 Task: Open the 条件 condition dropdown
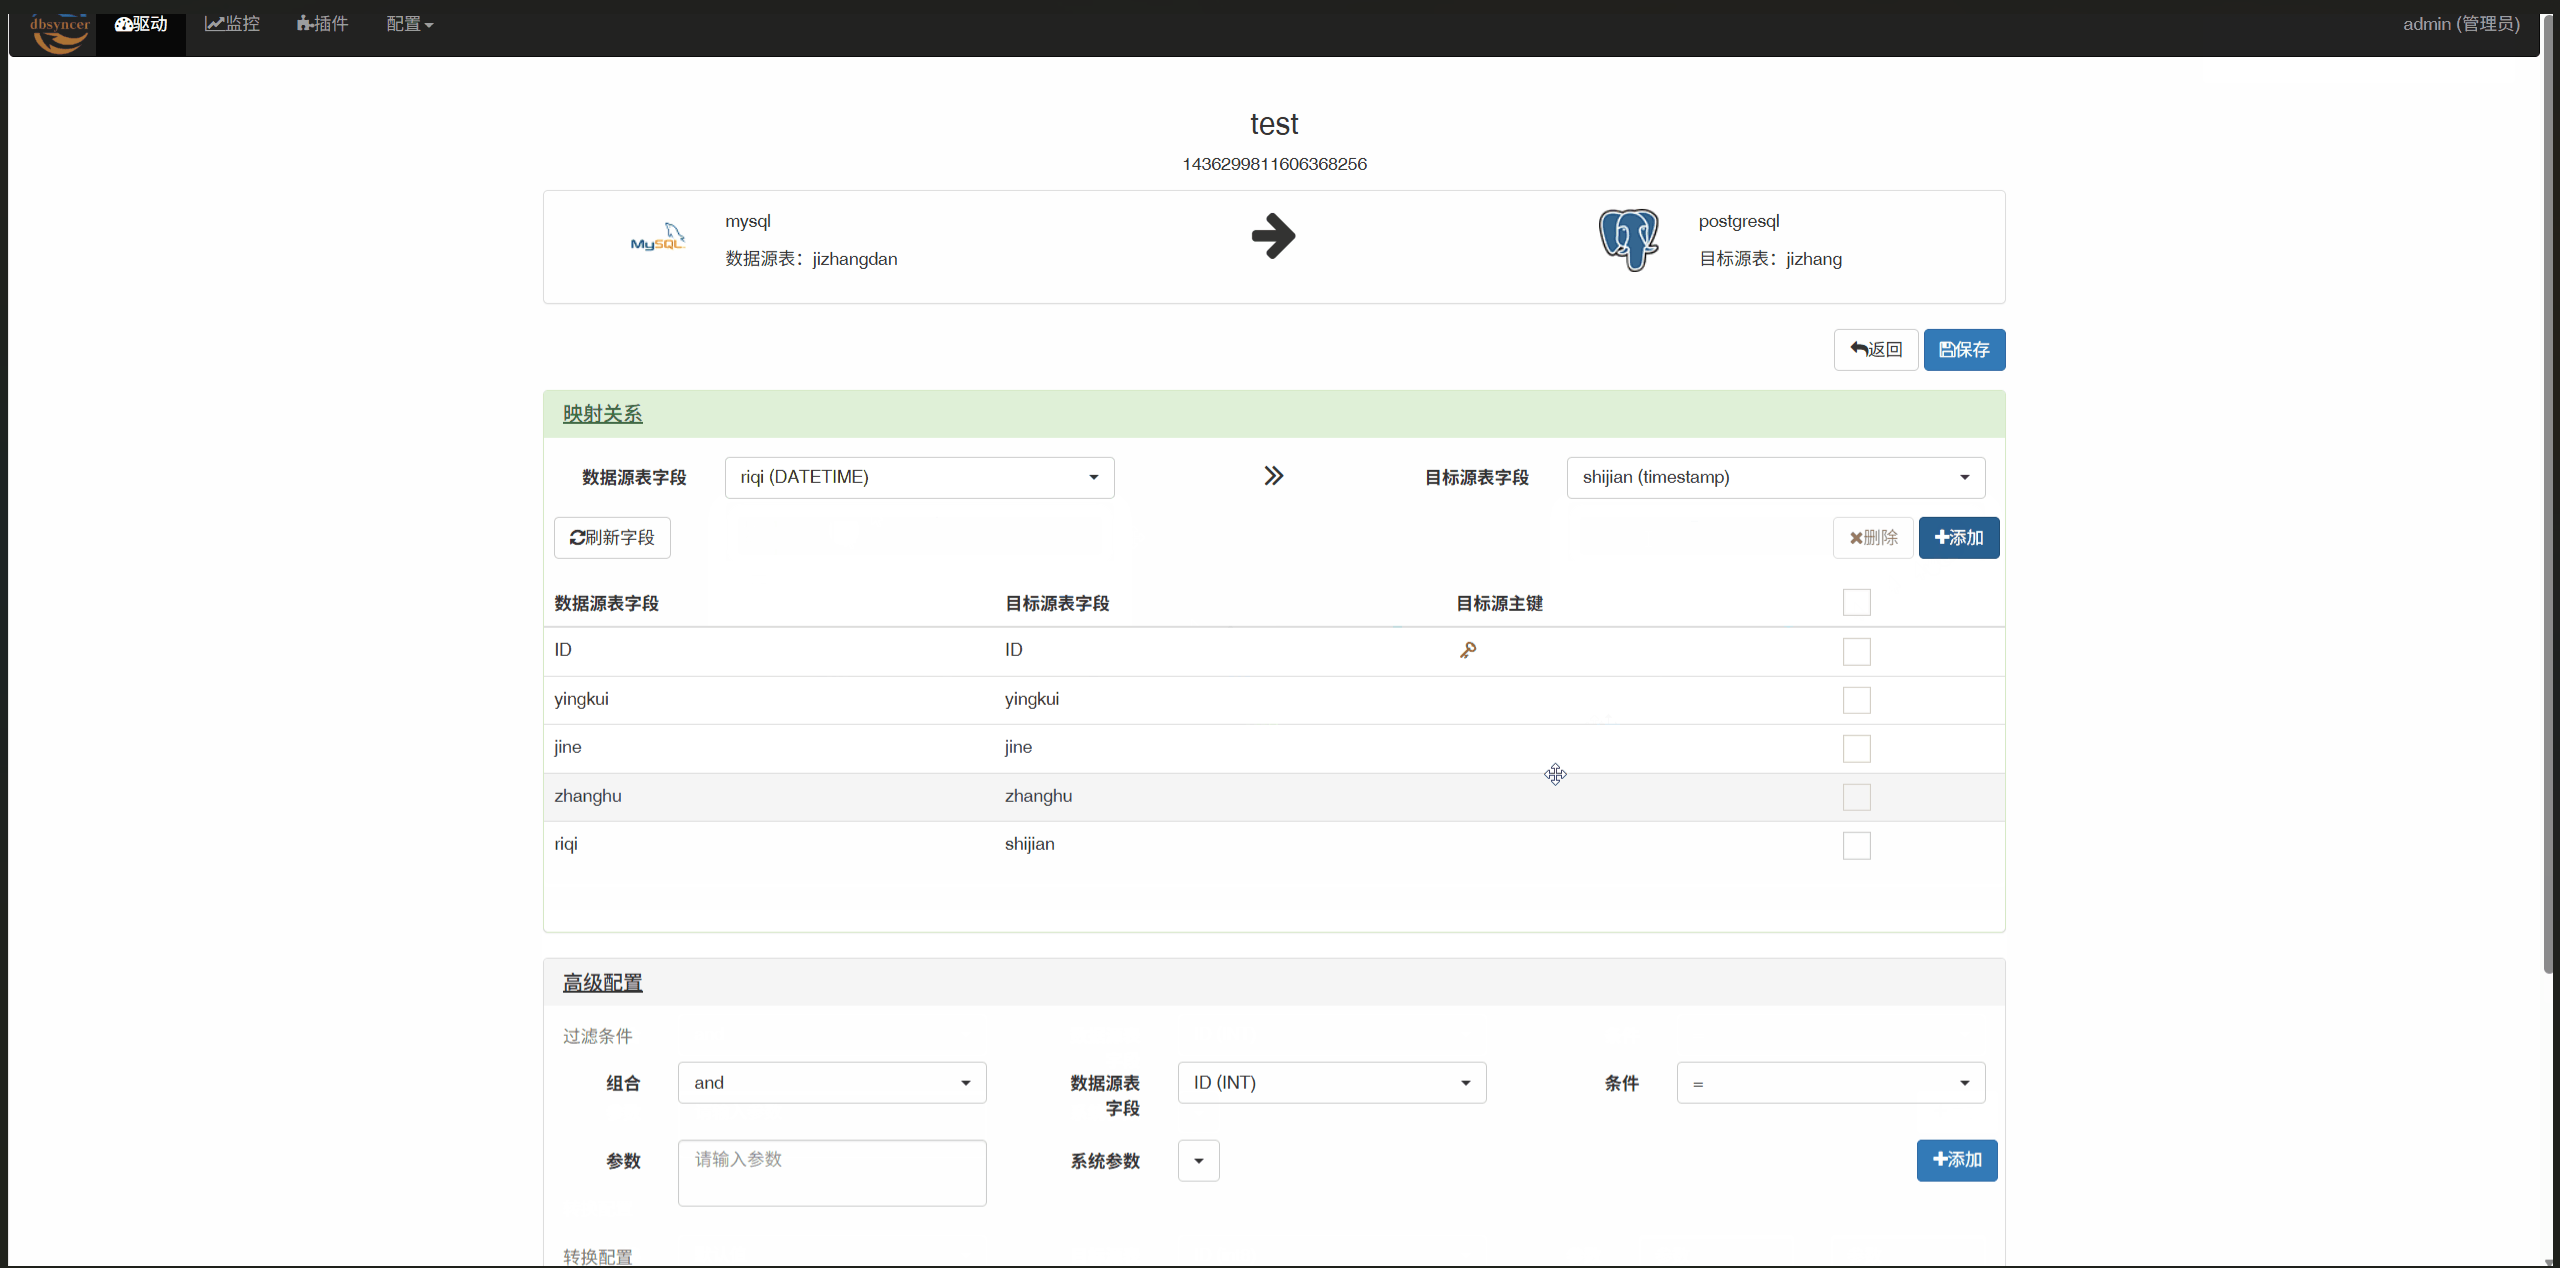tap(1831, 1083)
